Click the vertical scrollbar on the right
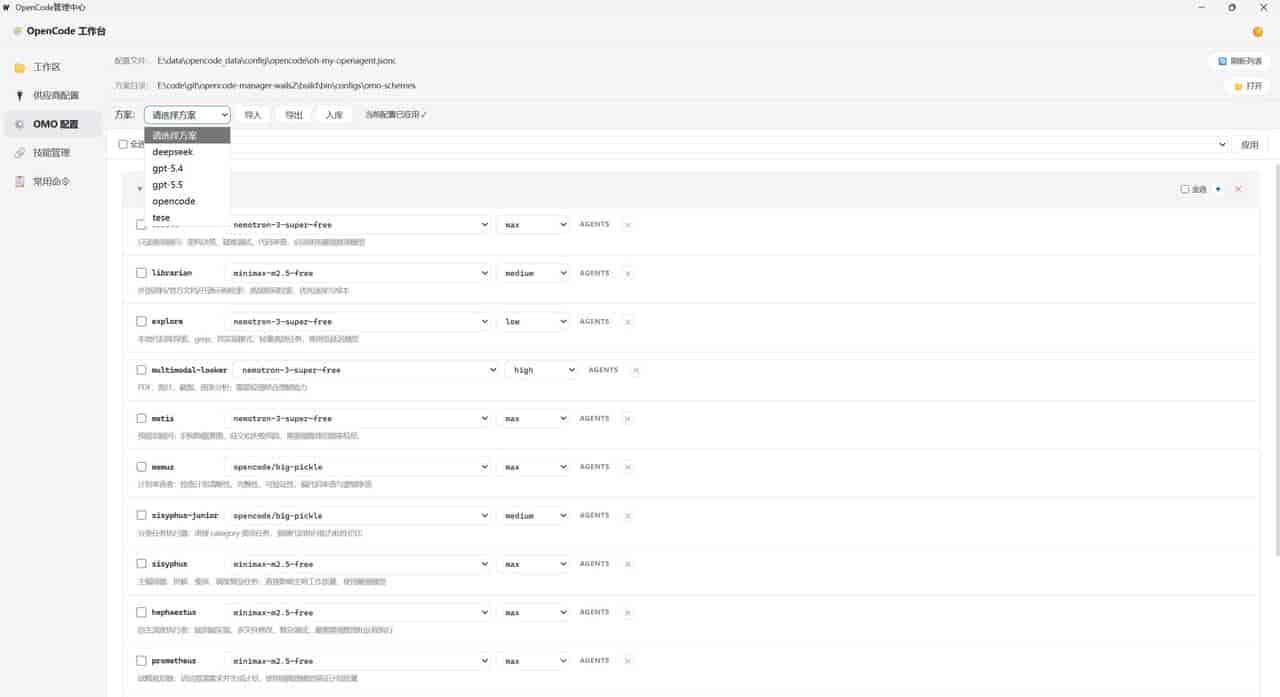 pos(1276,360)
